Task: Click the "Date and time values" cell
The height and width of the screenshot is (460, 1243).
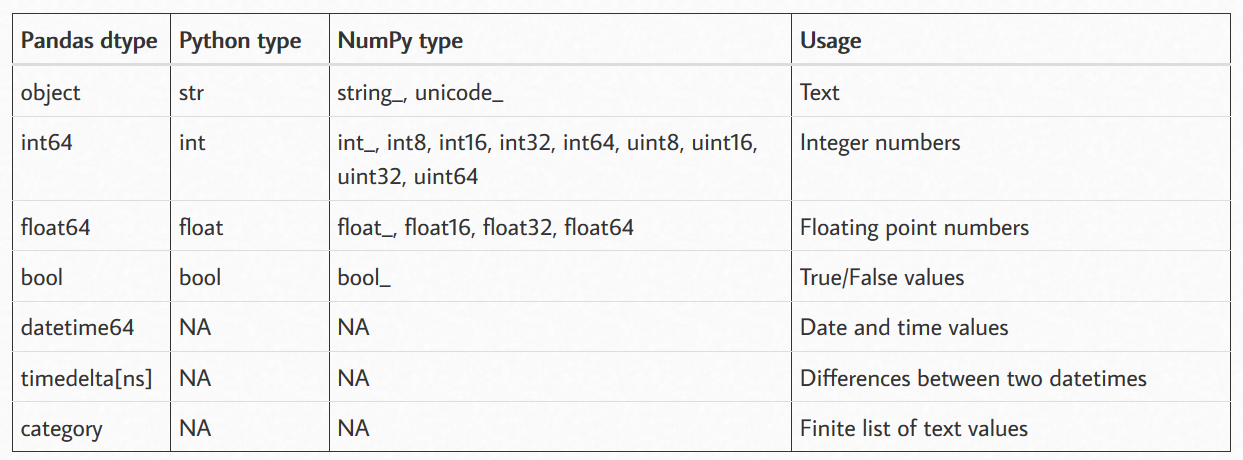Action: click(904, 327)
